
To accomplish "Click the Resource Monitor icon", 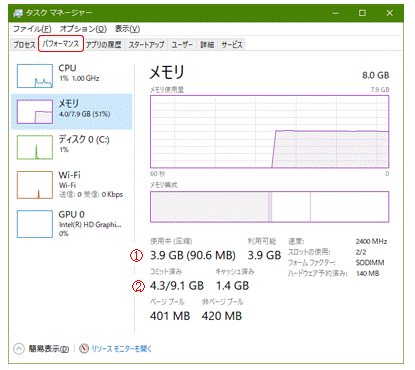I will click(x=84, y=349).
